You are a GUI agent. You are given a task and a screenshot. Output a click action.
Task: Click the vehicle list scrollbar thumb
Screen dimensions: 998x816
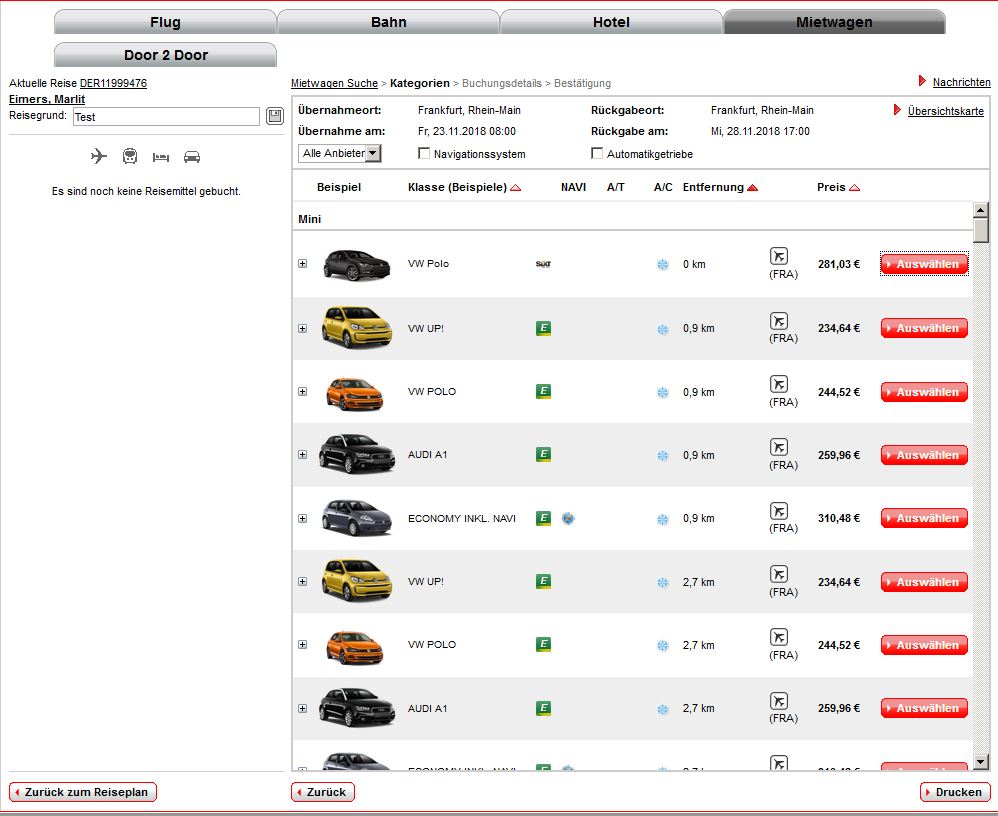[x=980, y=230]
